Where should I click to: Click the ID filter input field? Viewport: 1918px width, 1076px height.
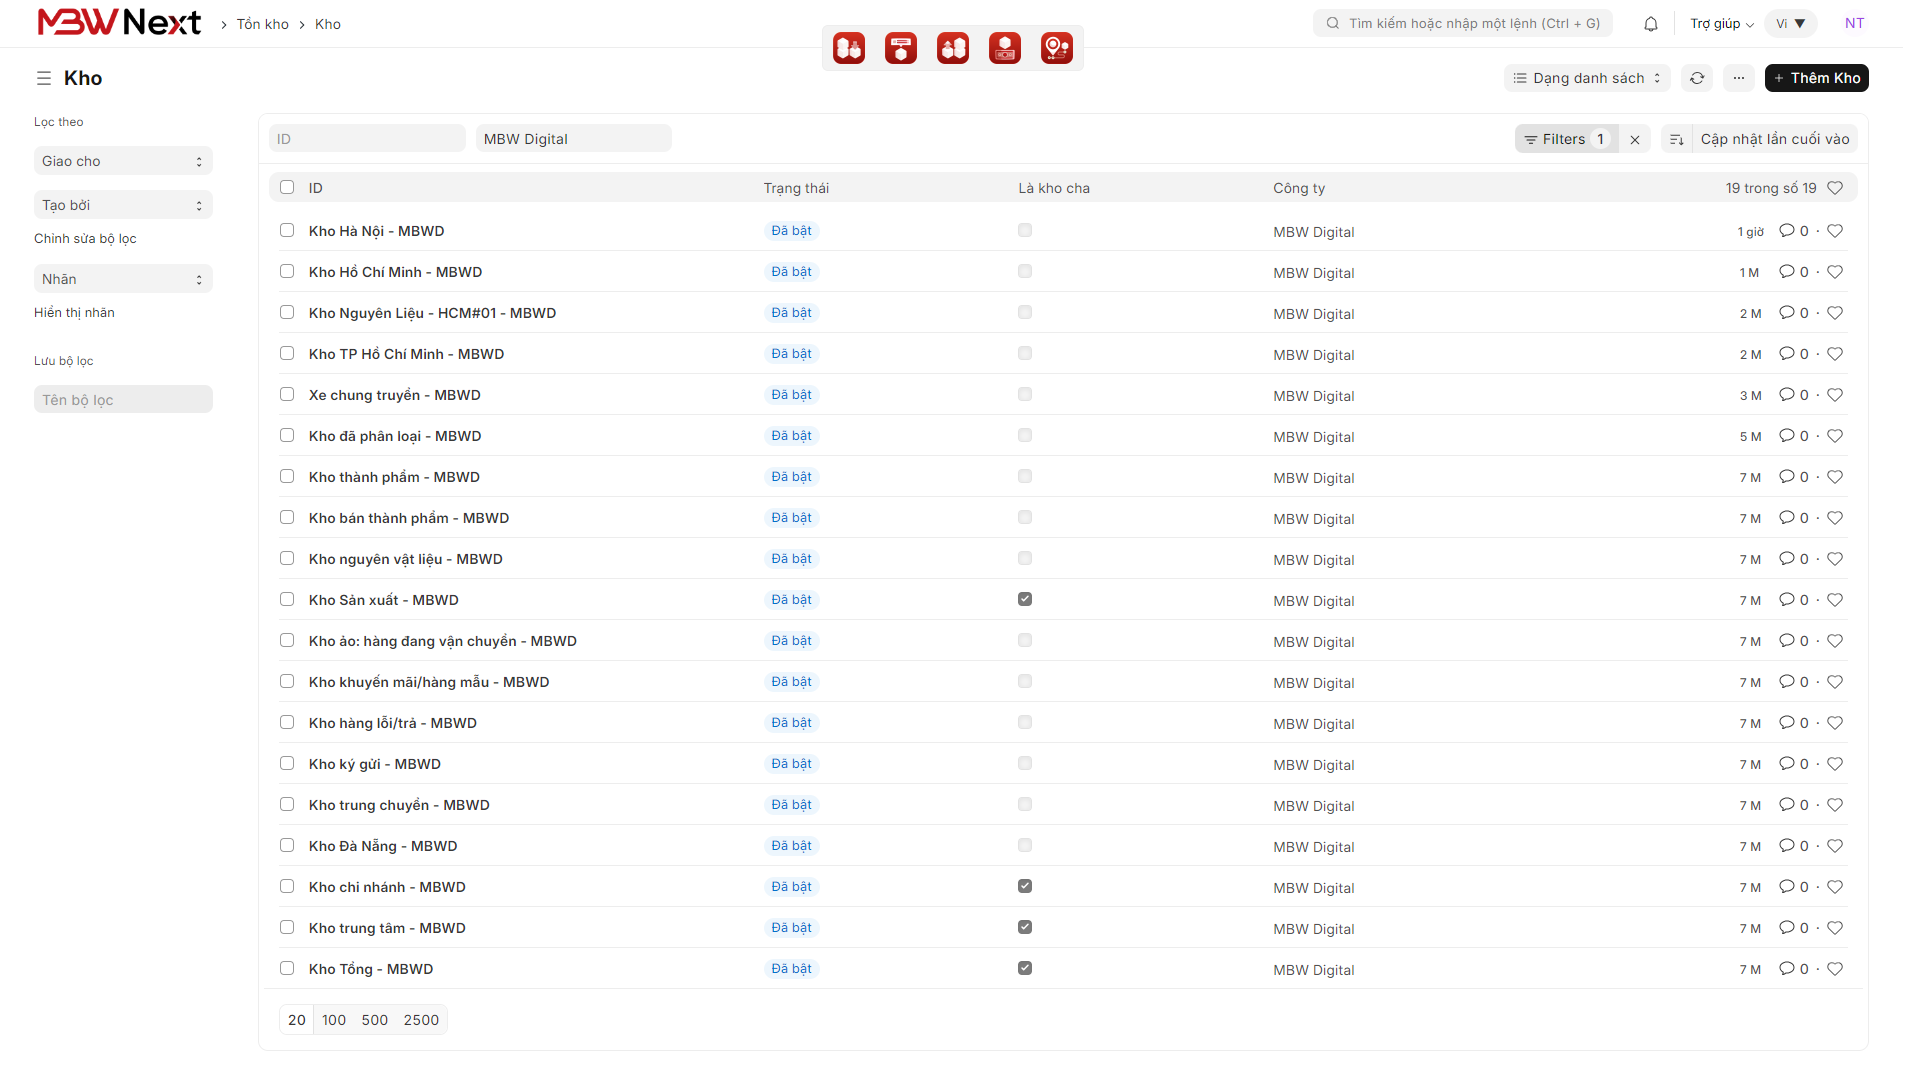point(367,139)
